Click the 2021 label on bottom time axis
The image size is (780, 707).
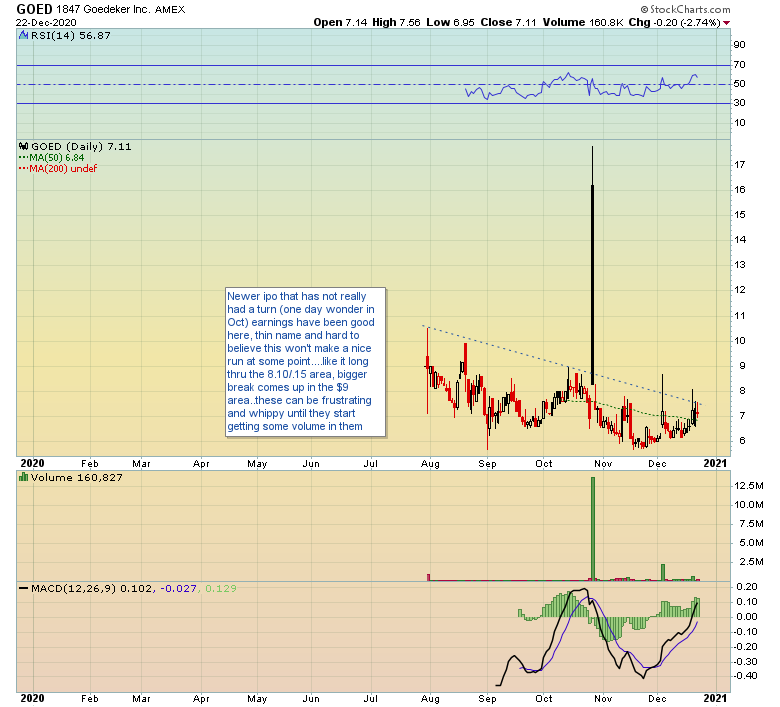click(715, 699)
